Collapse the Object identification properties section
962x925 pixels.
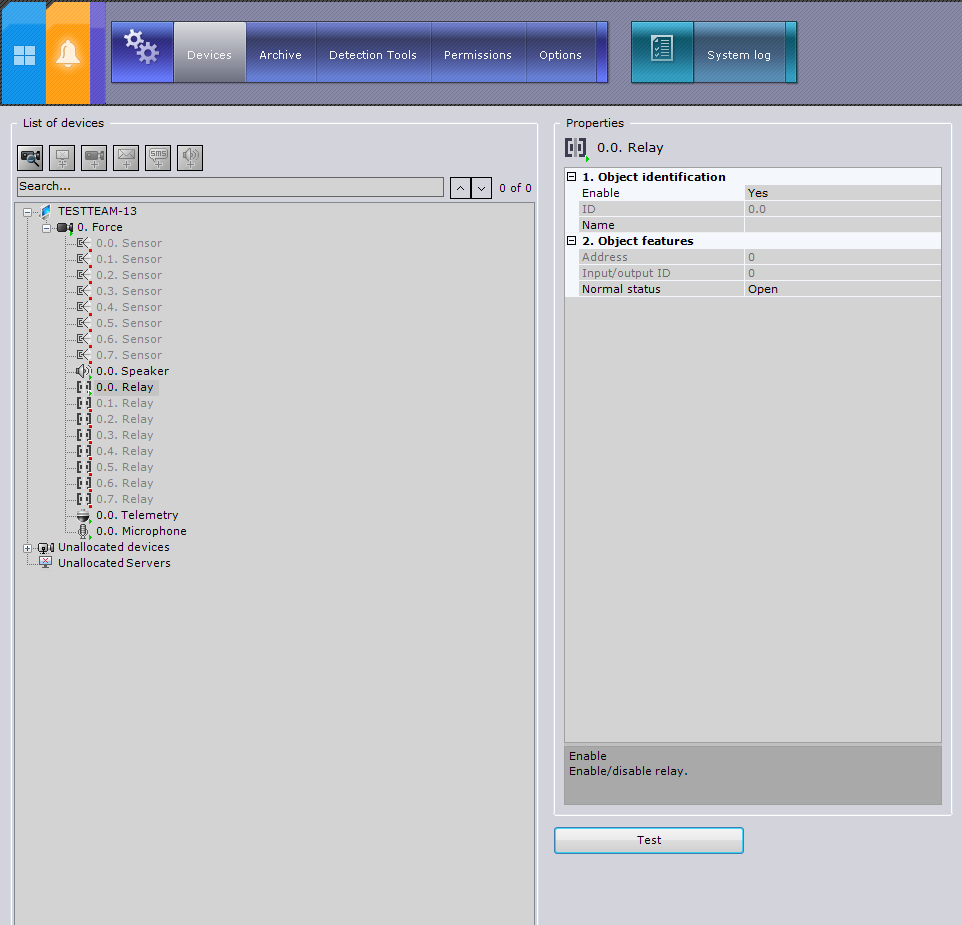tap(572, 177)
